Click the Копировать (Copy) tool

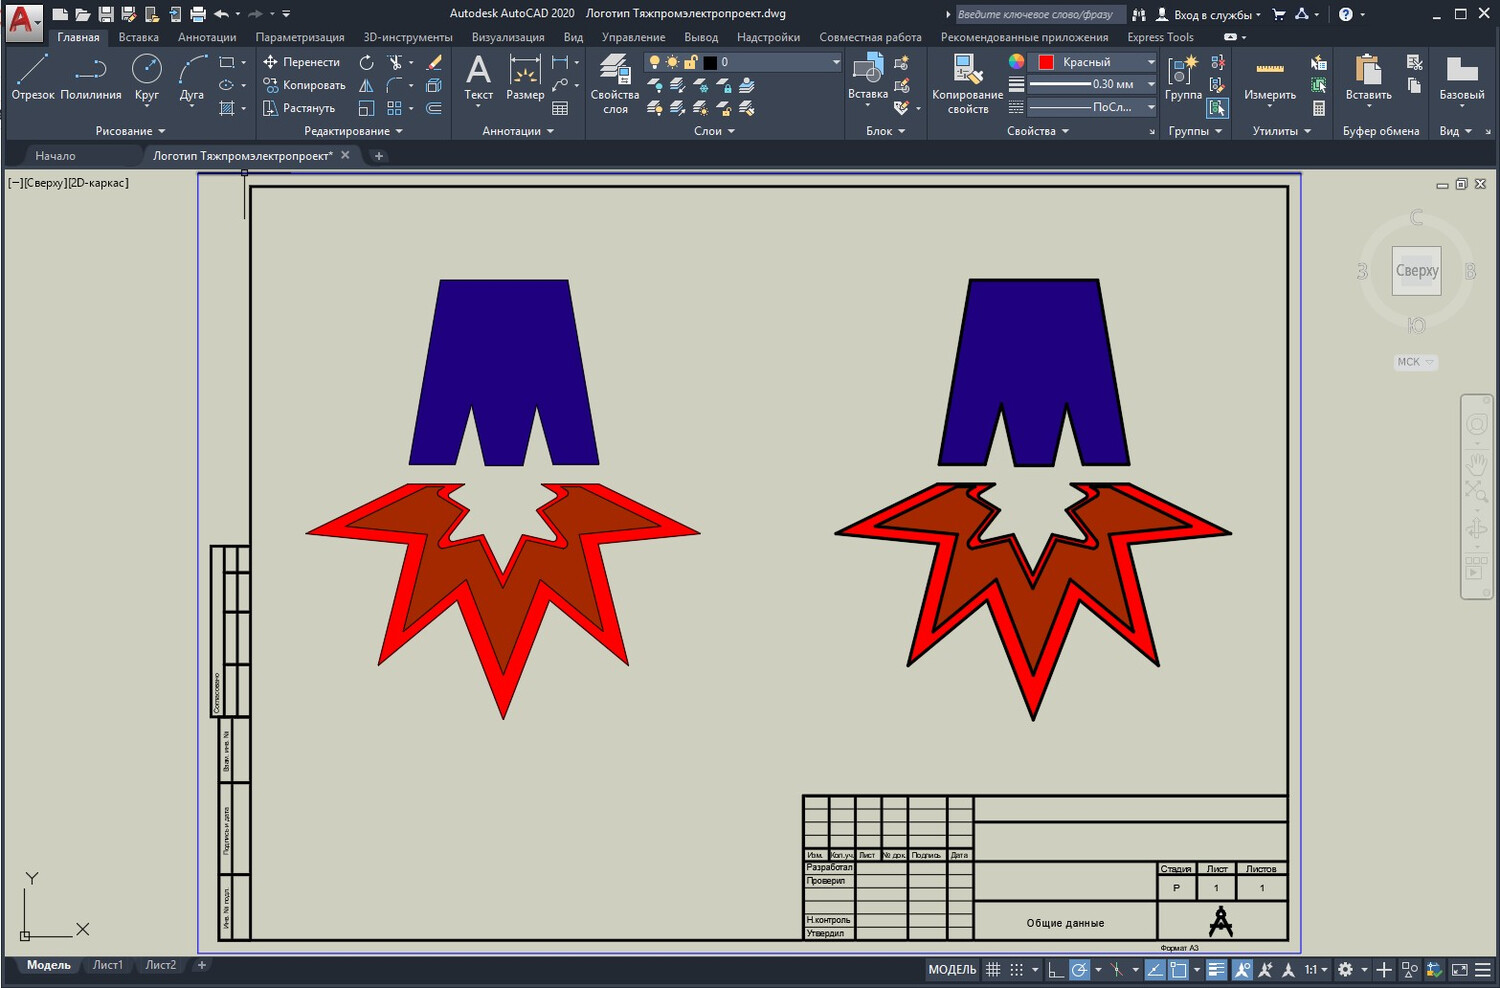pyautogui.click(x=305, y=85)
